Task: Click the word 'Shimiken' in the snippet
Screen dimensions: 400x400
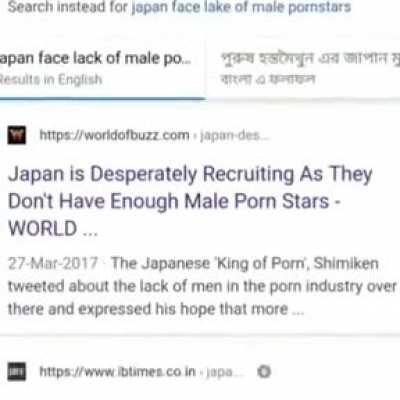Action: (x=346, y=263)
